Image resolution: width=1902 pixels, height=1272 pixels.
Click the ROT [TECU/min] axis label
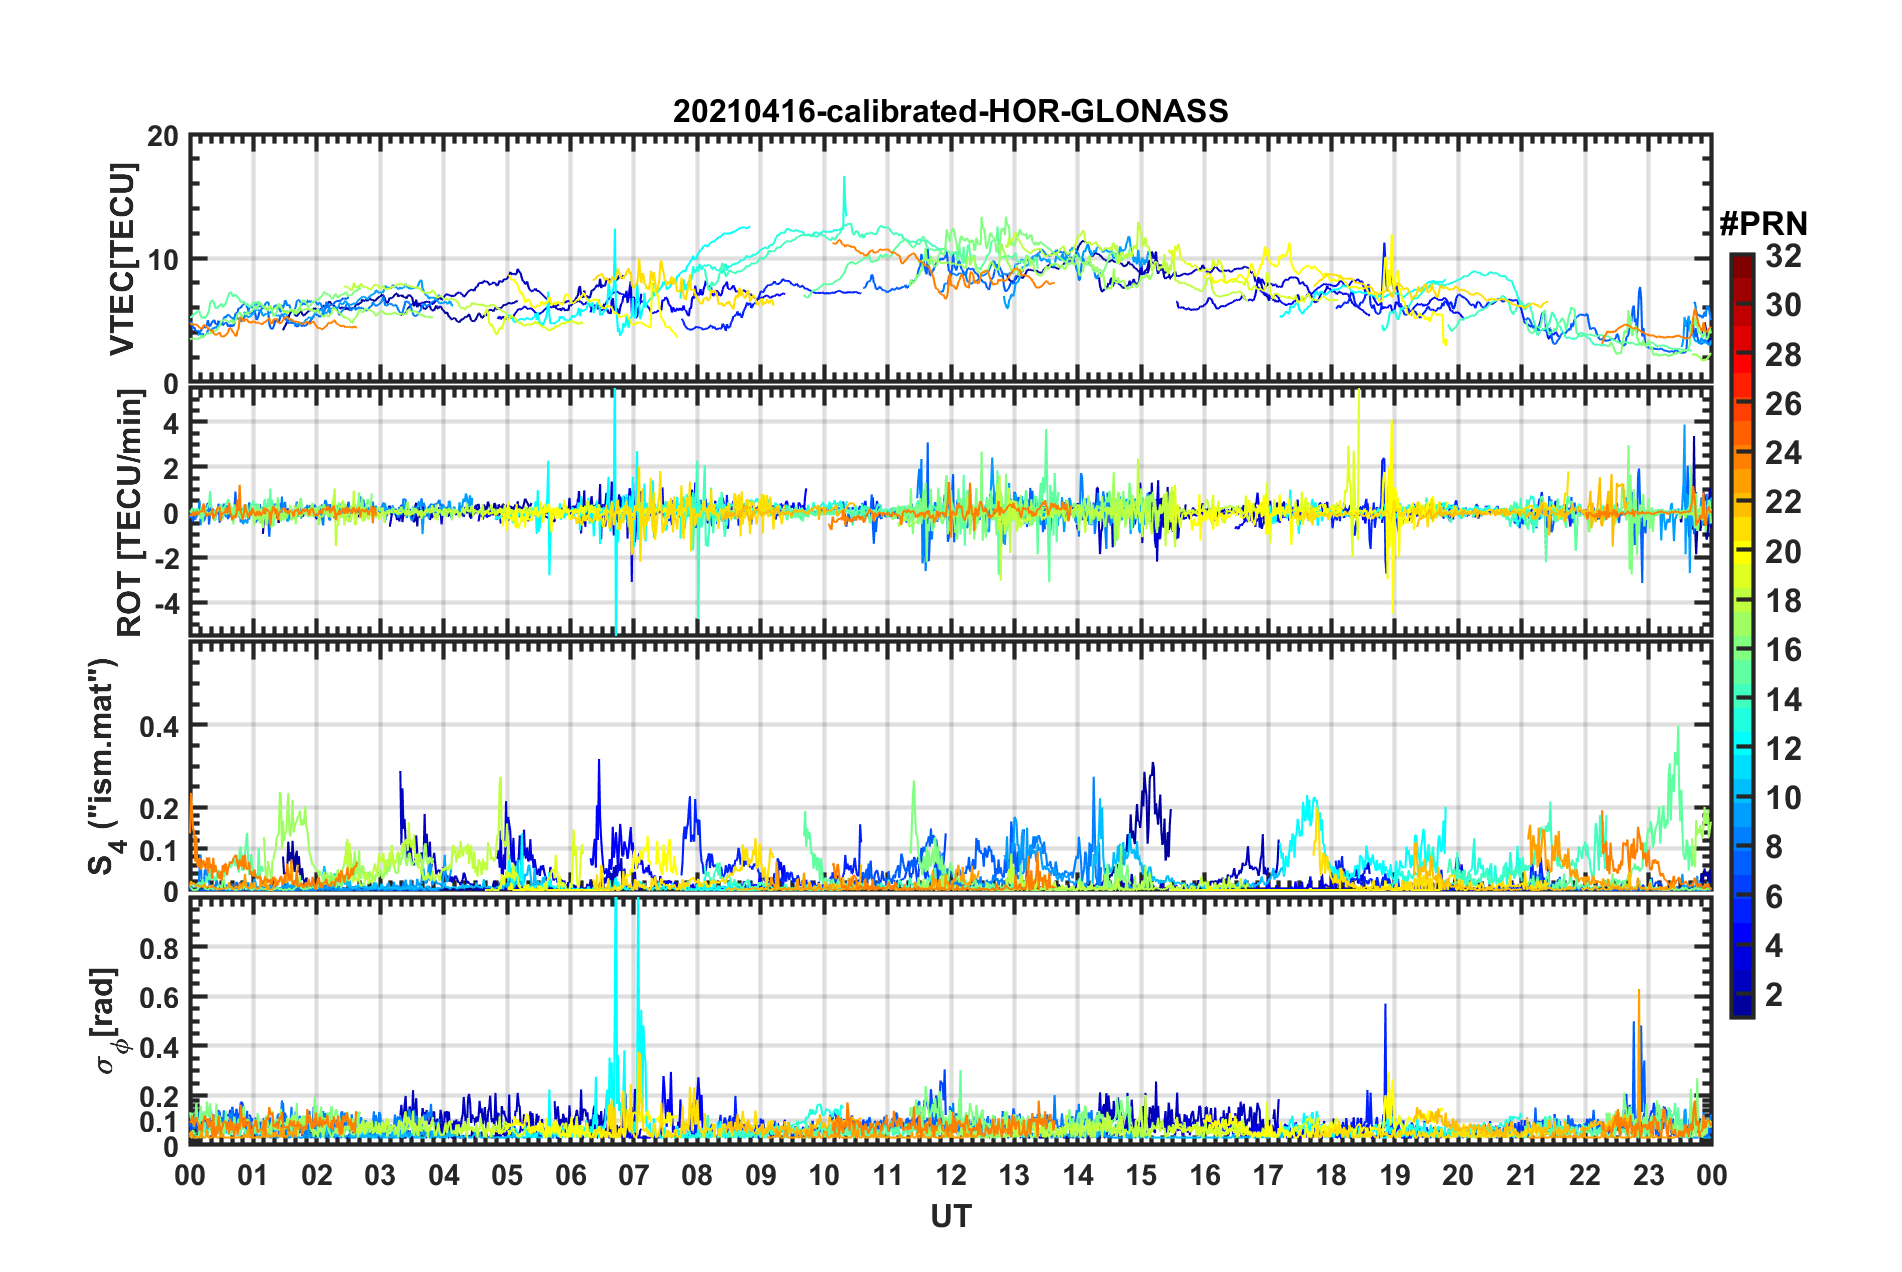pyautogui.click(x=129, y=513)
